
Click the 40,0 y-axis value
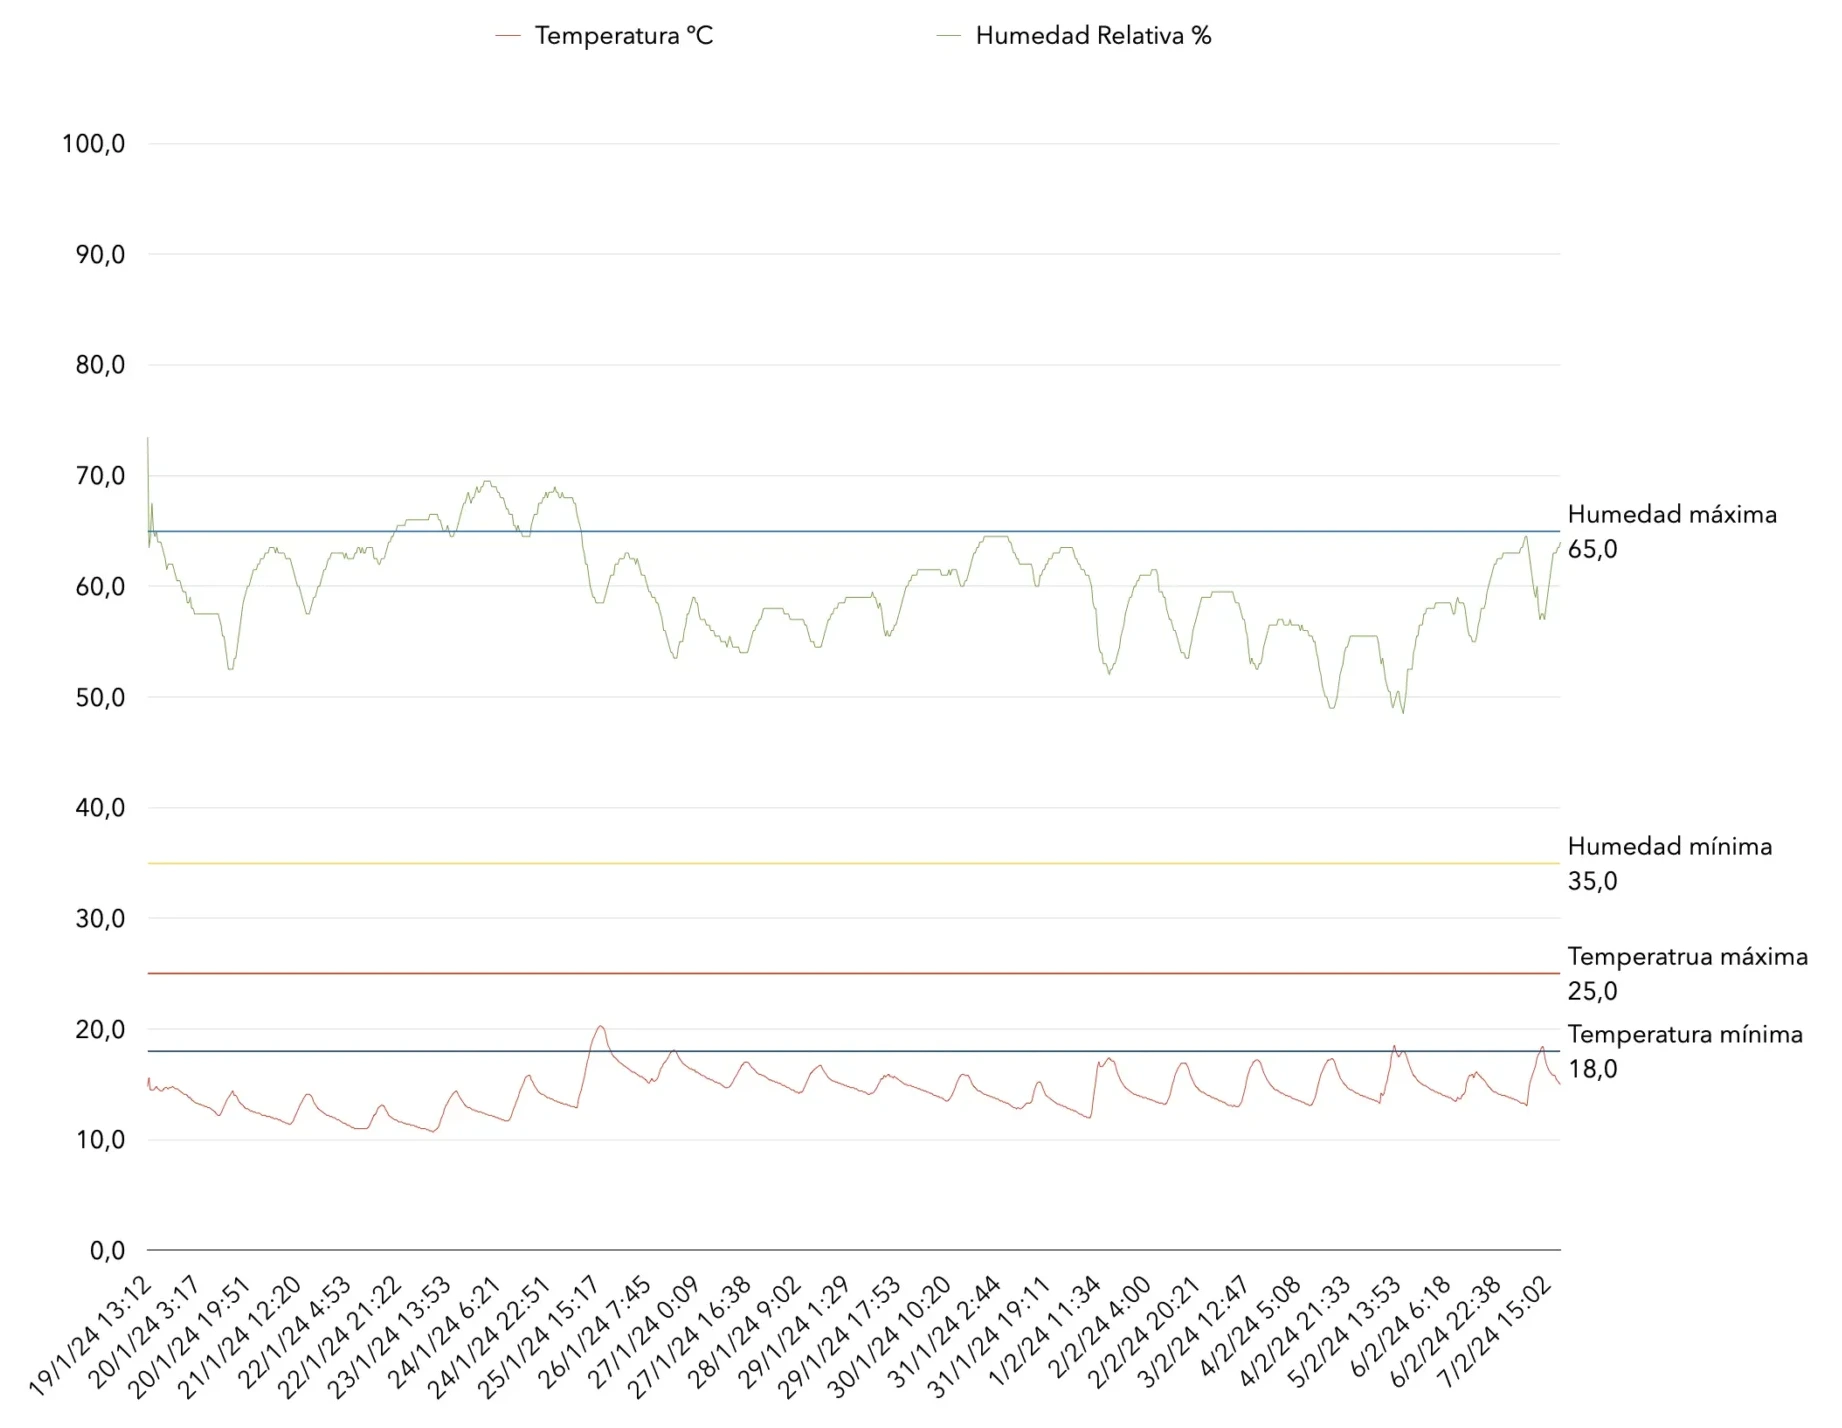(x=100, y=808)
